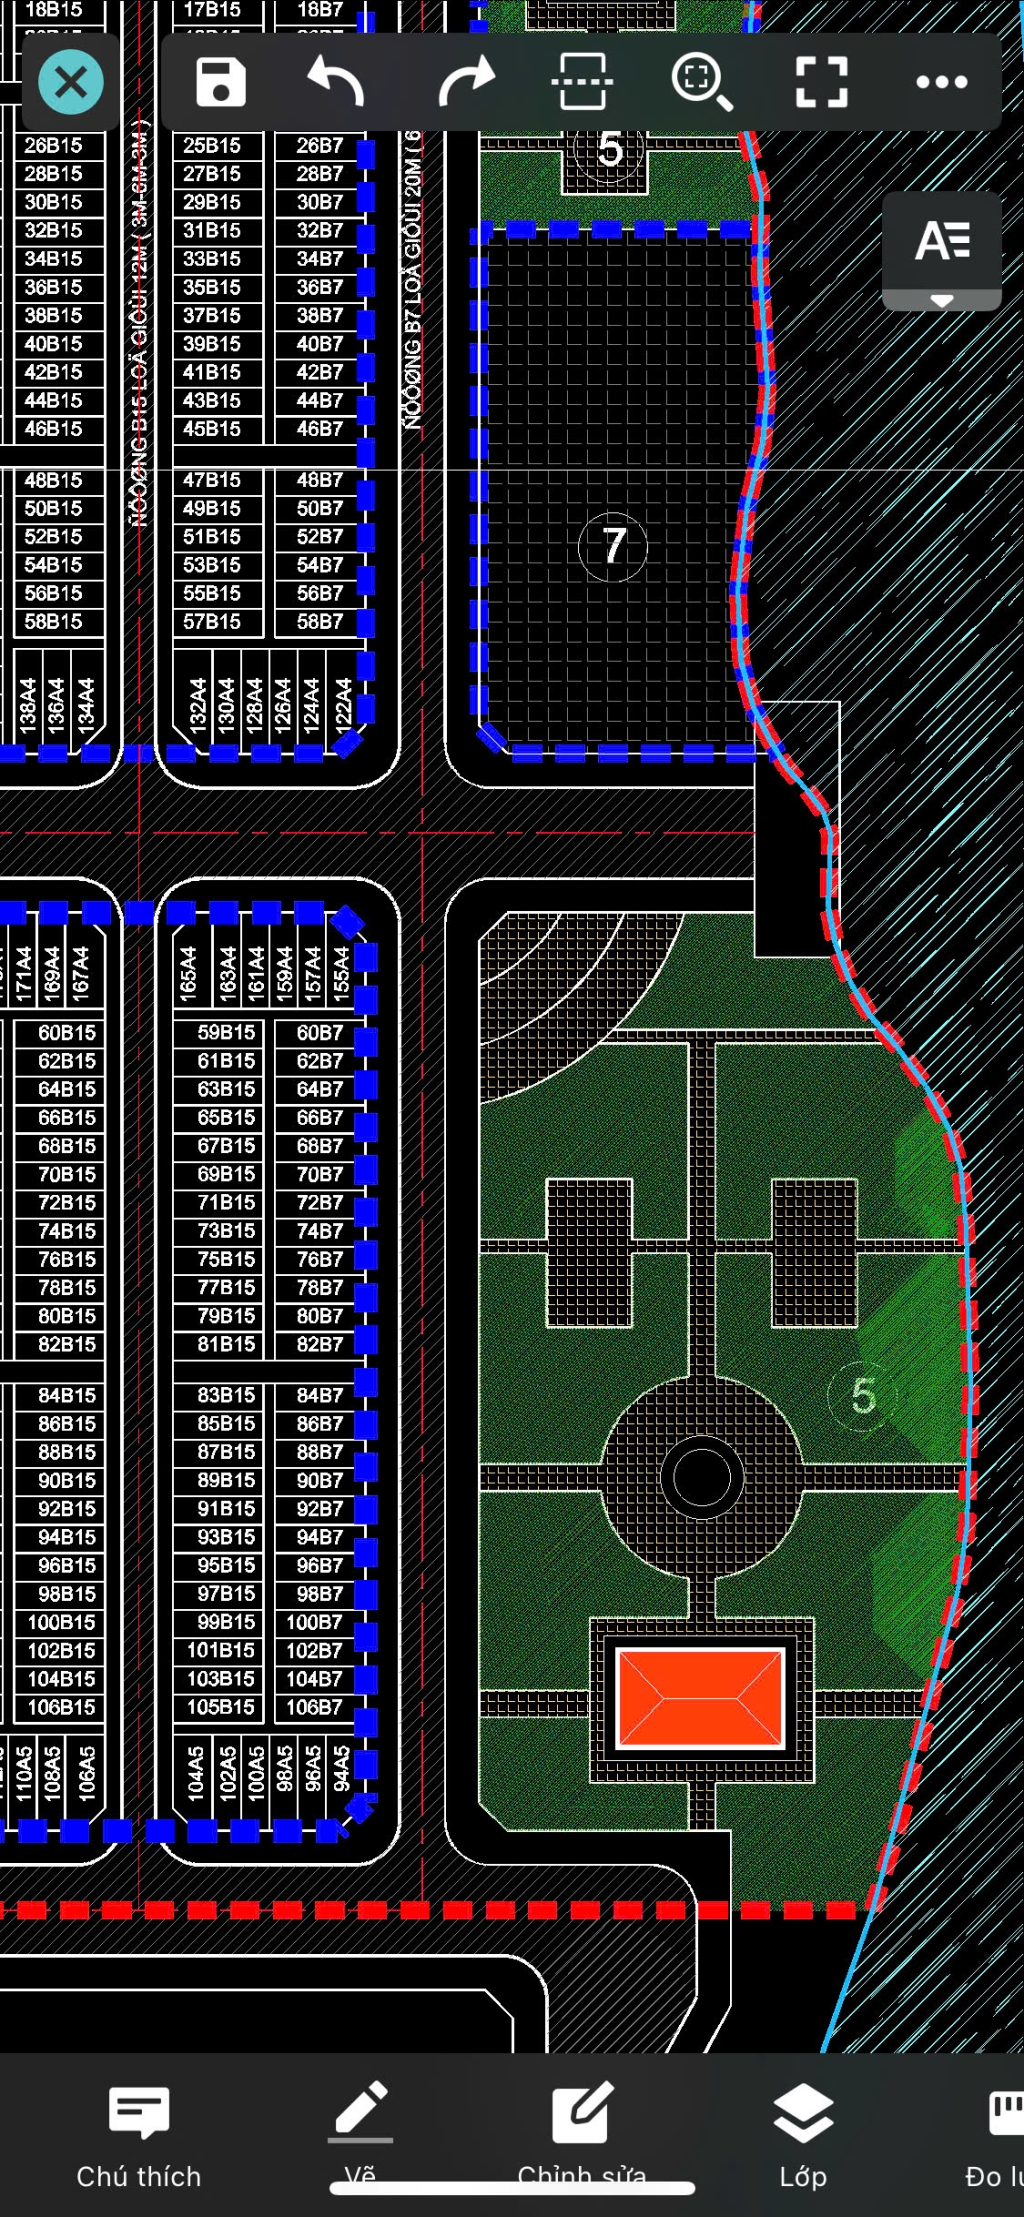This screenshot has width=1024, height=2217.
Task: Tap the zoom extents magnifier icon
Action: point(701,82)
